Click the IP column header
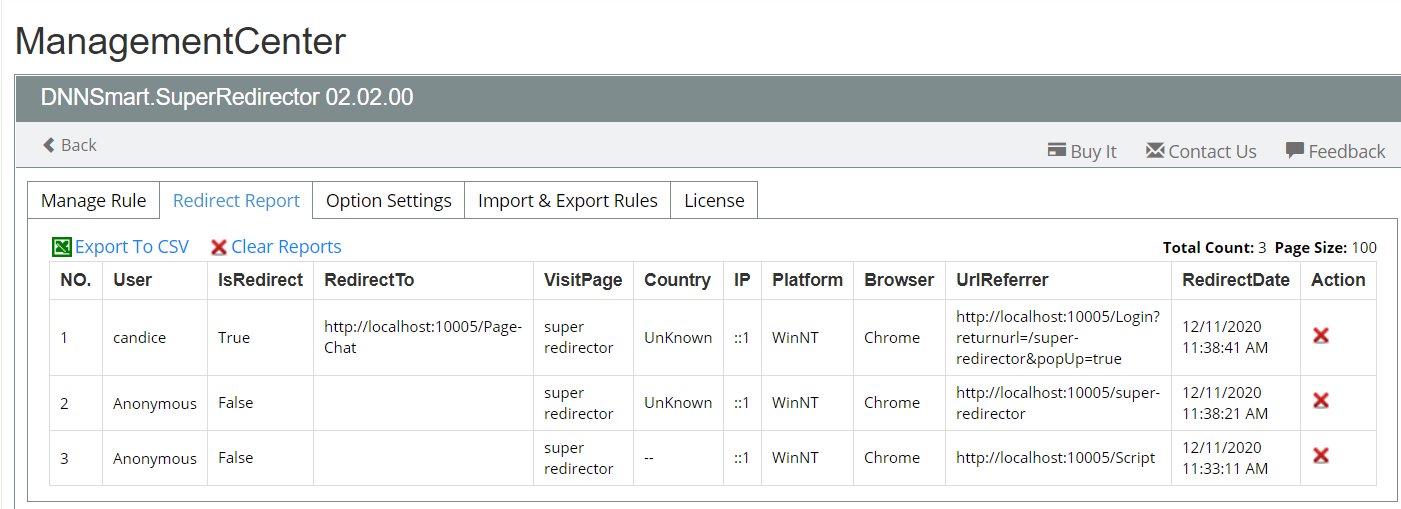Screen dimensions: 1401x509 point(742,280)
